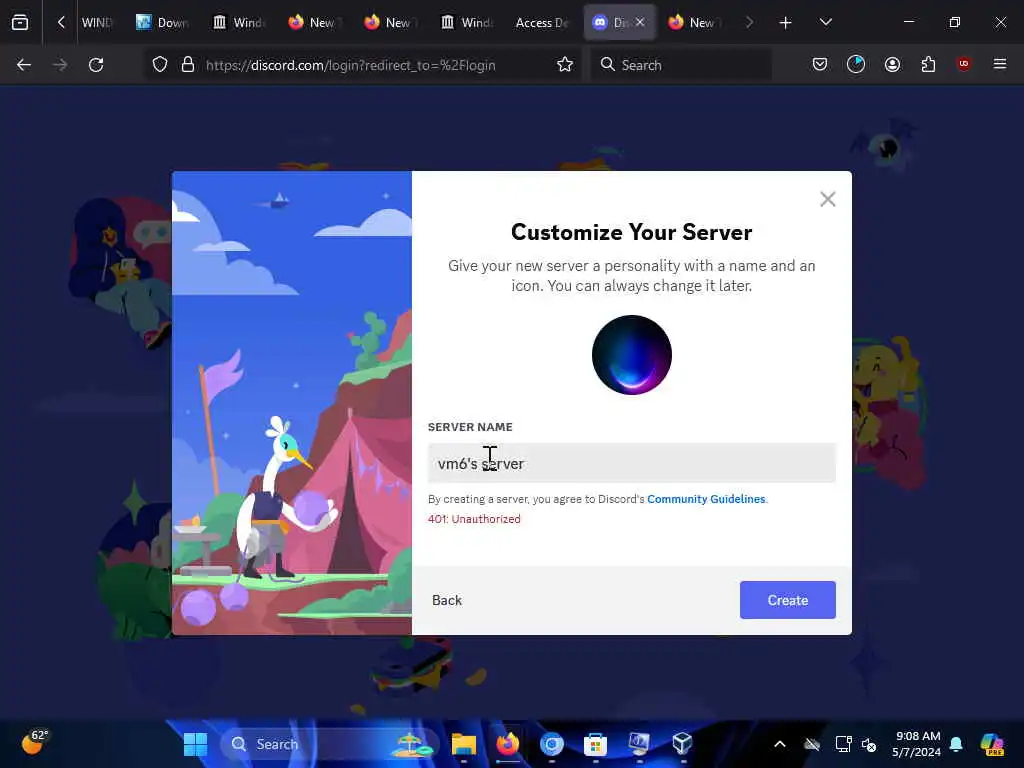The height and width of the screenshot is (768, 1024).
Task: Click the taskbar Search box
Action: (330, 744)
